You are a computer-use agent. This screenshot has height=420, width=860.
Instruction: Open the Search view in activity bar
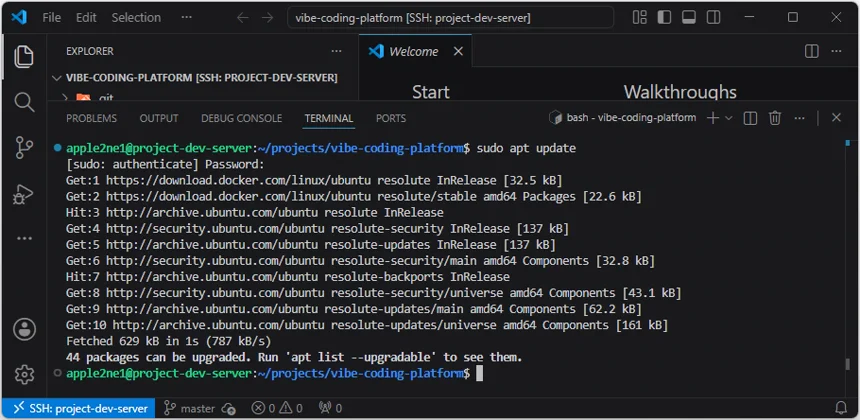click(24, 102)
